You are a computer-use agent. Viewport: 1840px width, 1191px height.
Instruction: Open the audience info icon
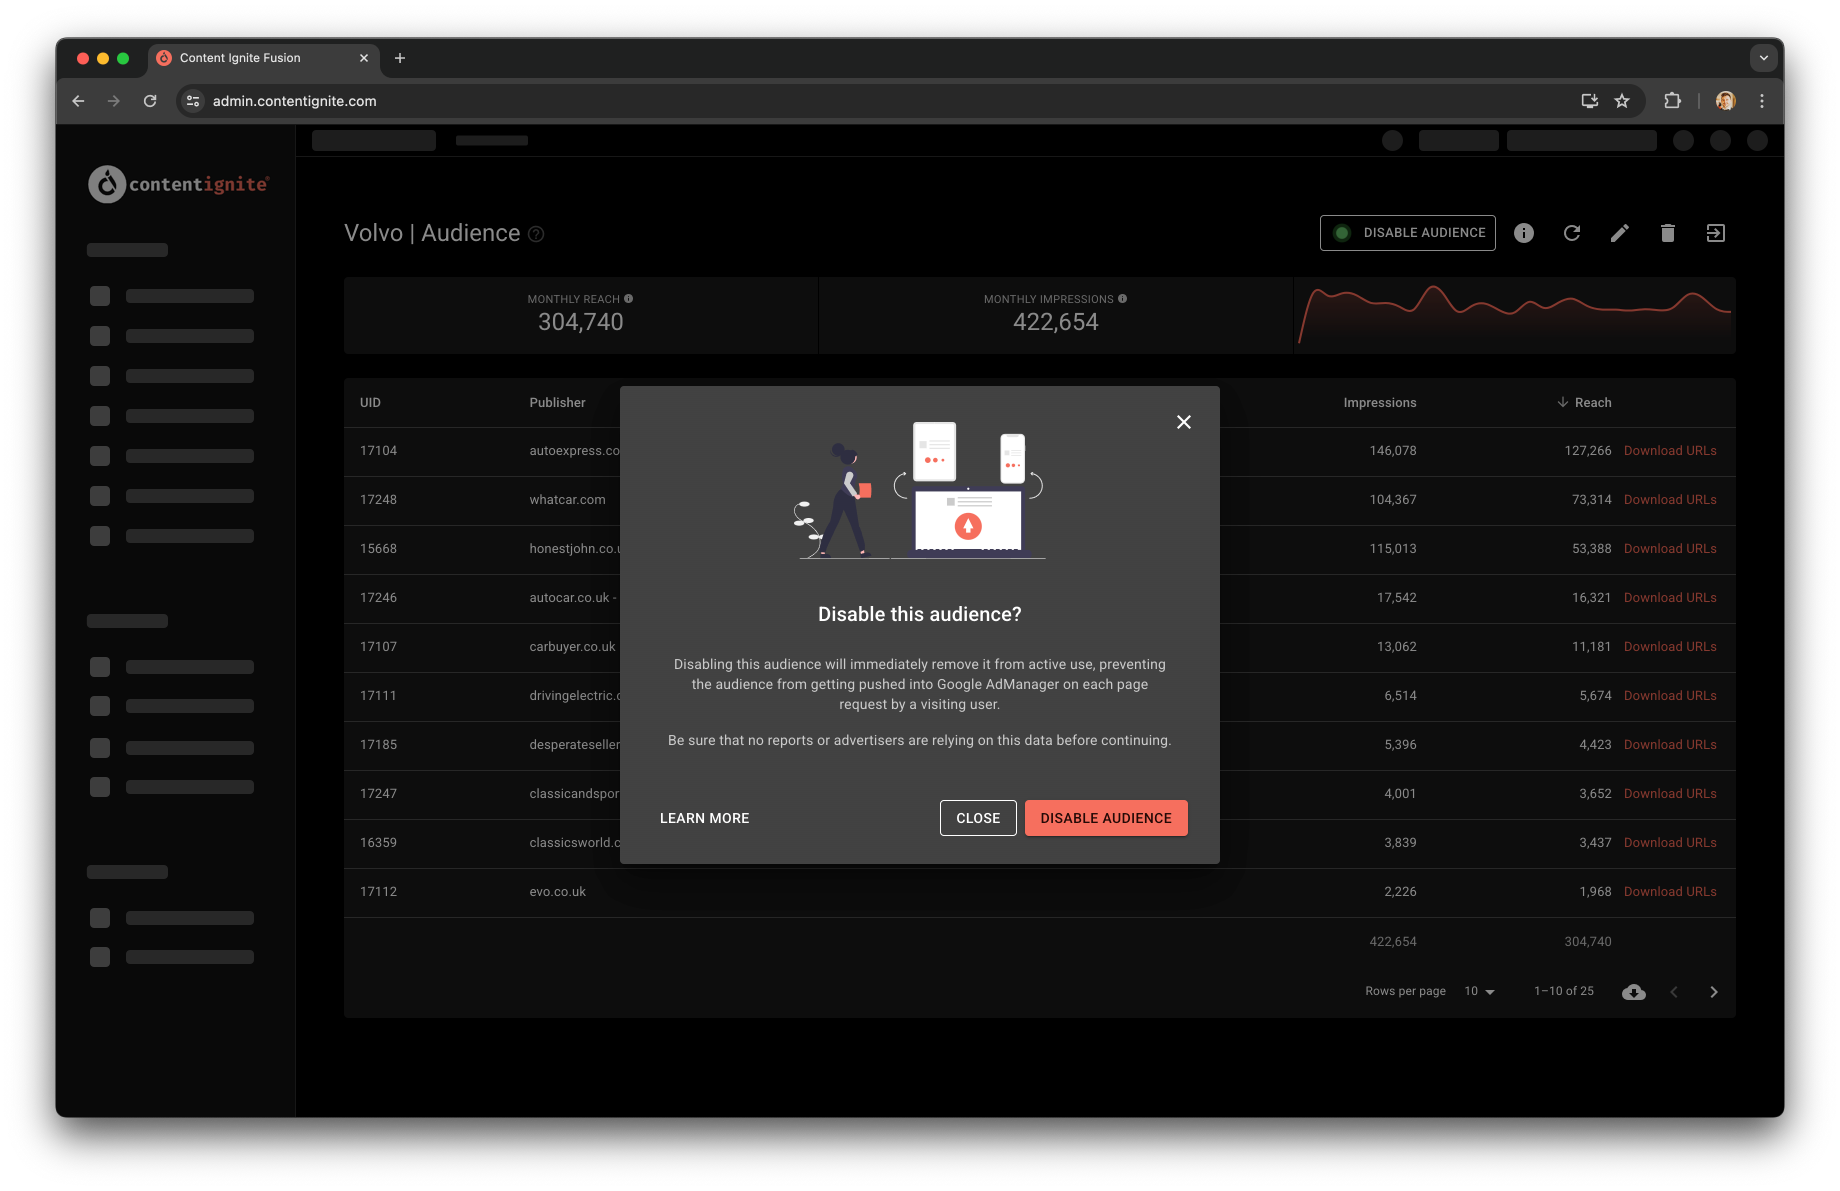coord(1524,233)
